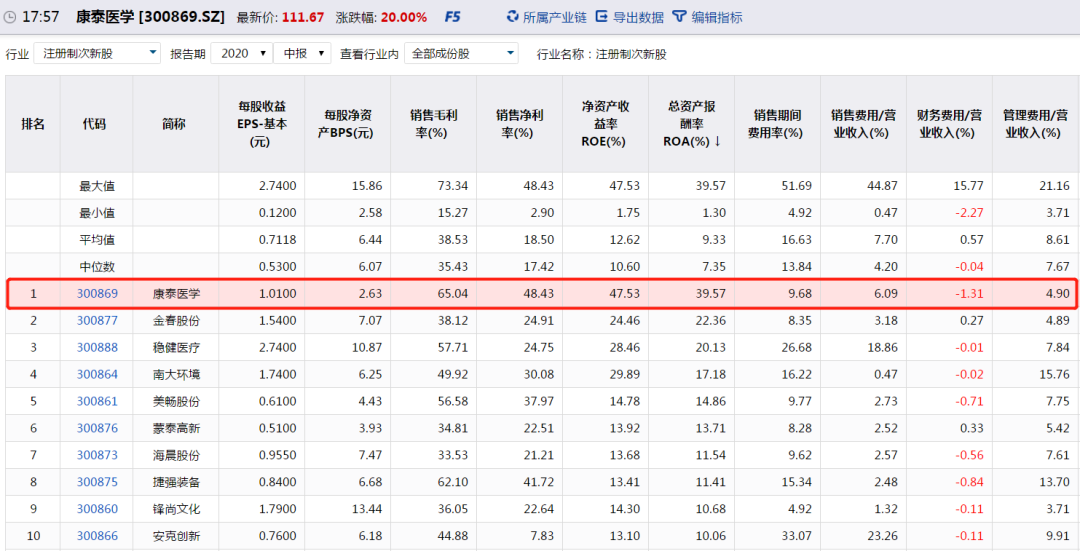Screen dimensions: 1080x551
Task: Expand the 全部成份股 dropdown
Action: pos(510,54)
